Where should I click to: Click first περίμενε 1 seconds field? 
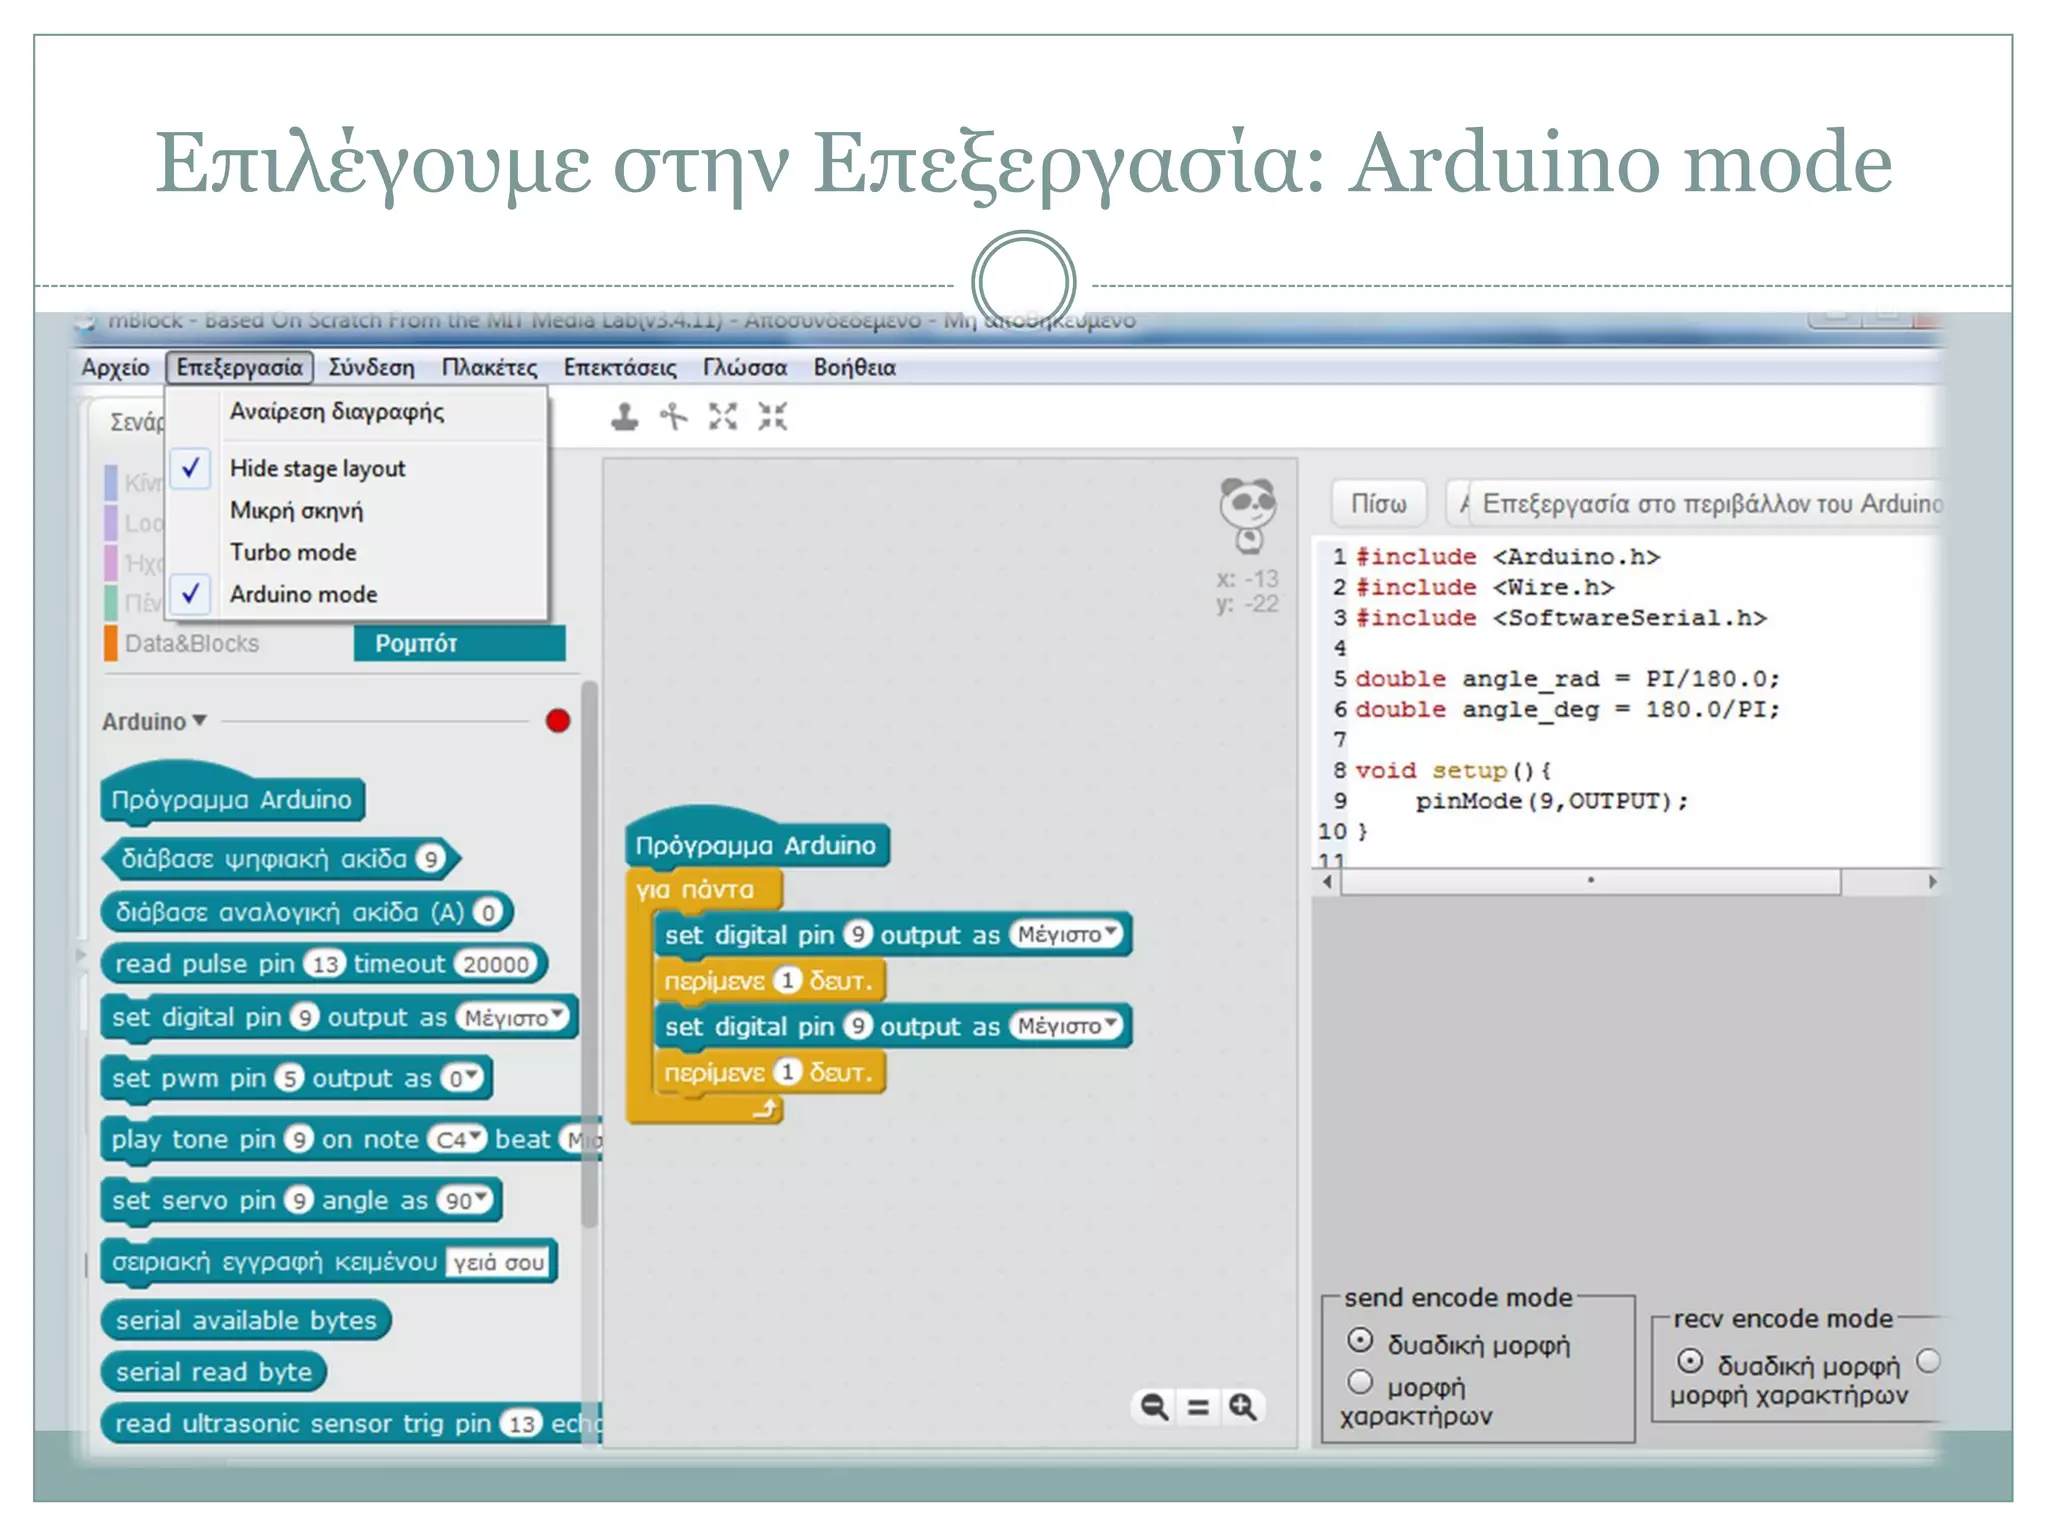pyautogui.click(x=788, y=980)
